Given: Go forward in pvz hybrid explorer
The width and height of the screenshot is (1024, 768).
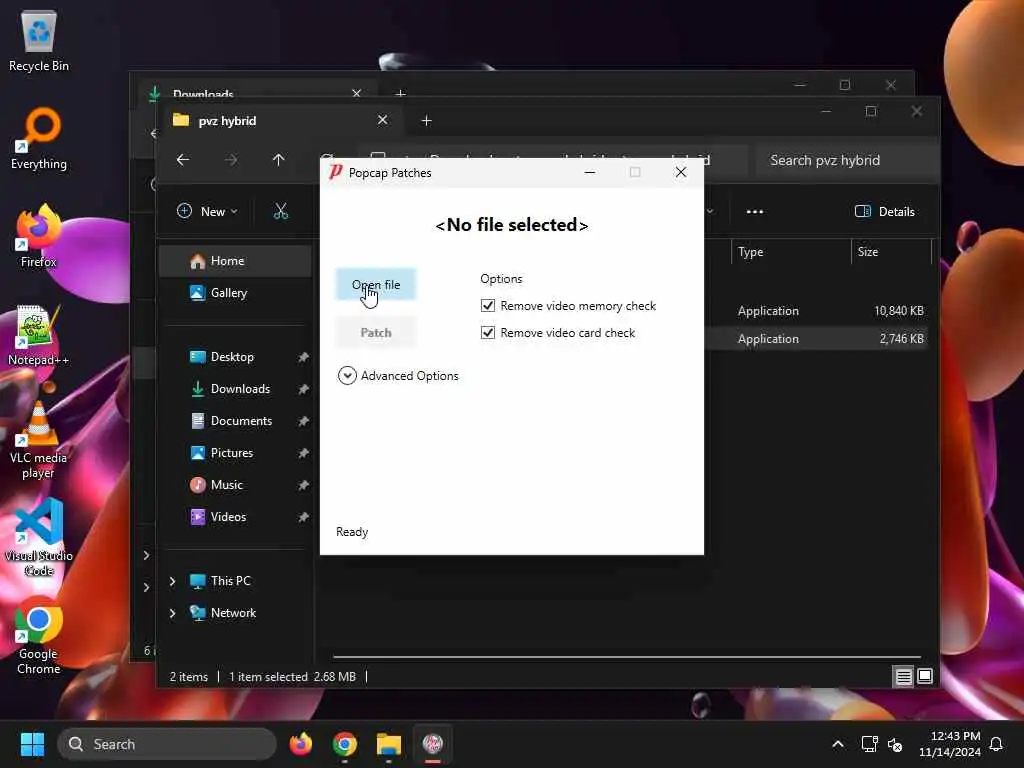Looking at the screenshot, I should pos(231,160).
